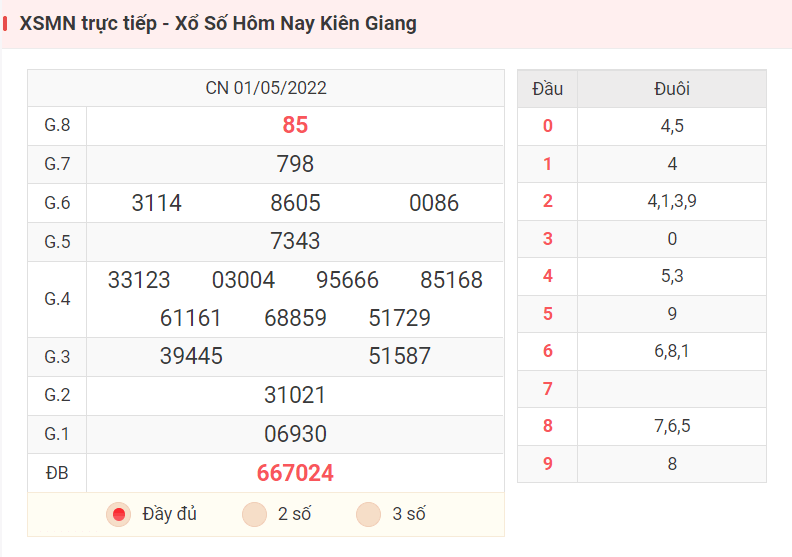Click the ĐB row label
Viewport: 792px width, 557px height.
pos(57,473)
